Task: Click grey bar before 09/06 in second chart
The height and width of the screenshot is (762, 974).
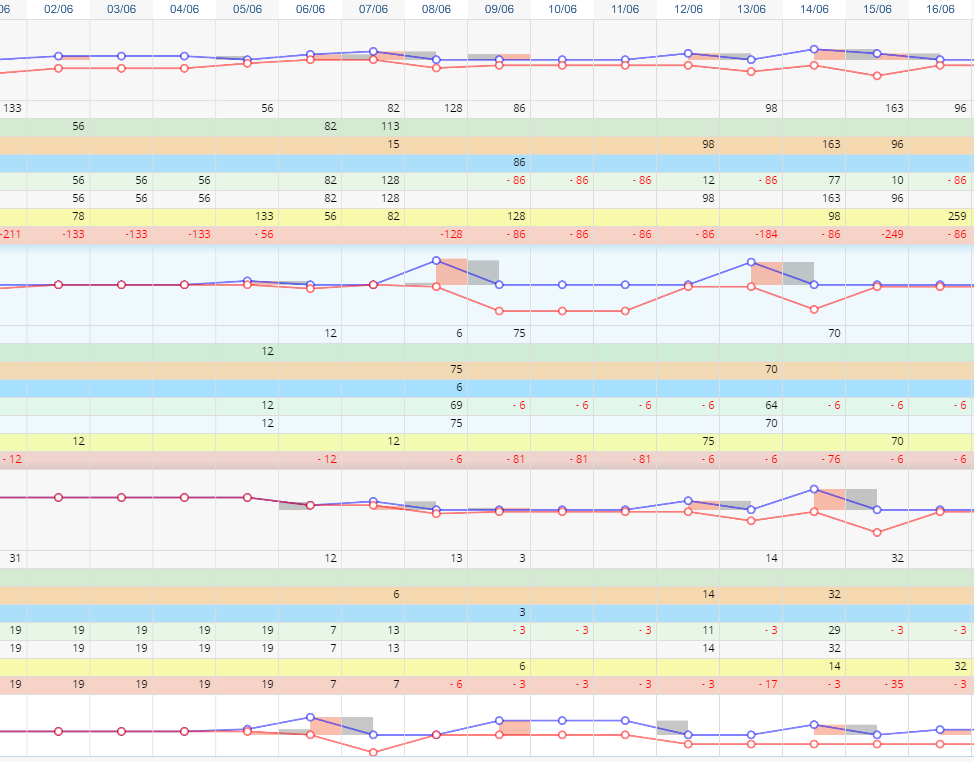Action: click(483, 273)
